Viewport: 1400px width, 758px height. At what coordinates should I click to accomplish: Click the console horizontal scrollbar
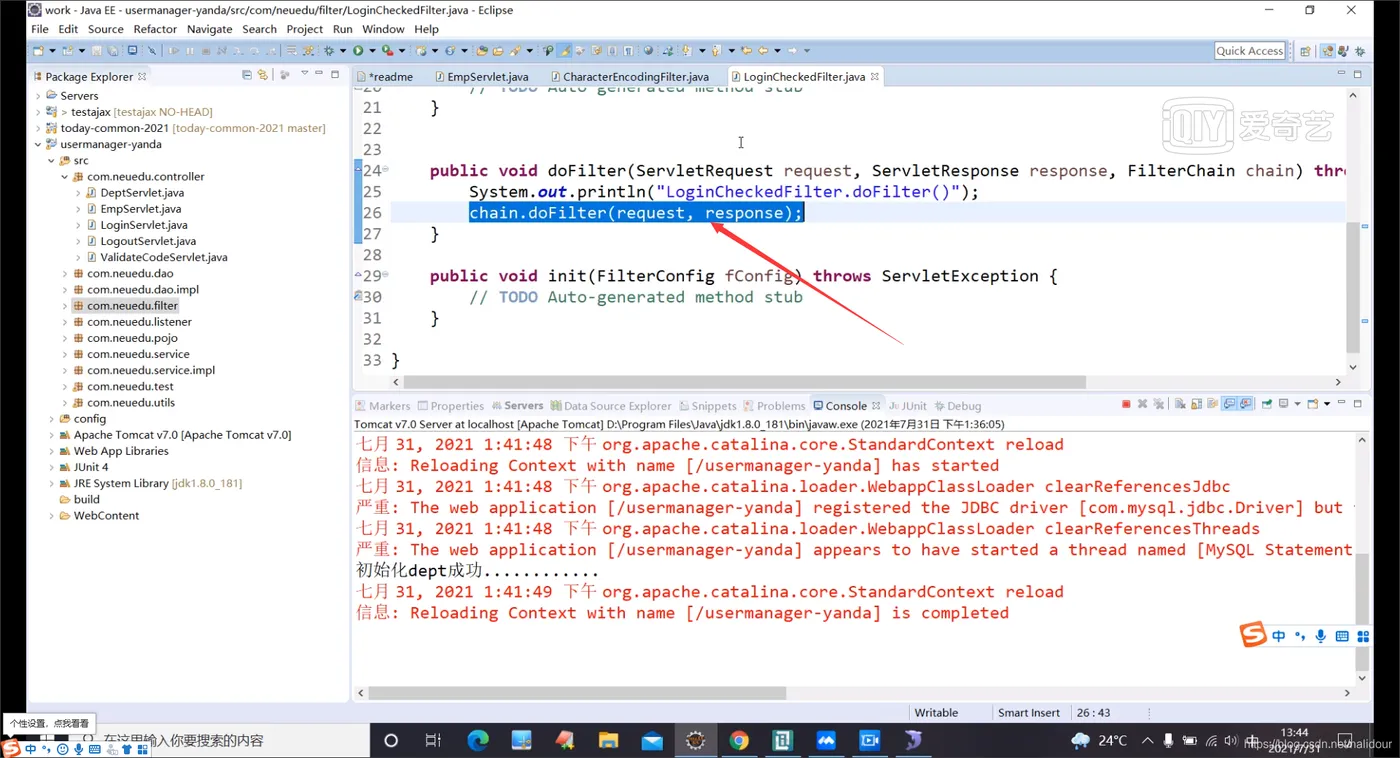point(577,692)
